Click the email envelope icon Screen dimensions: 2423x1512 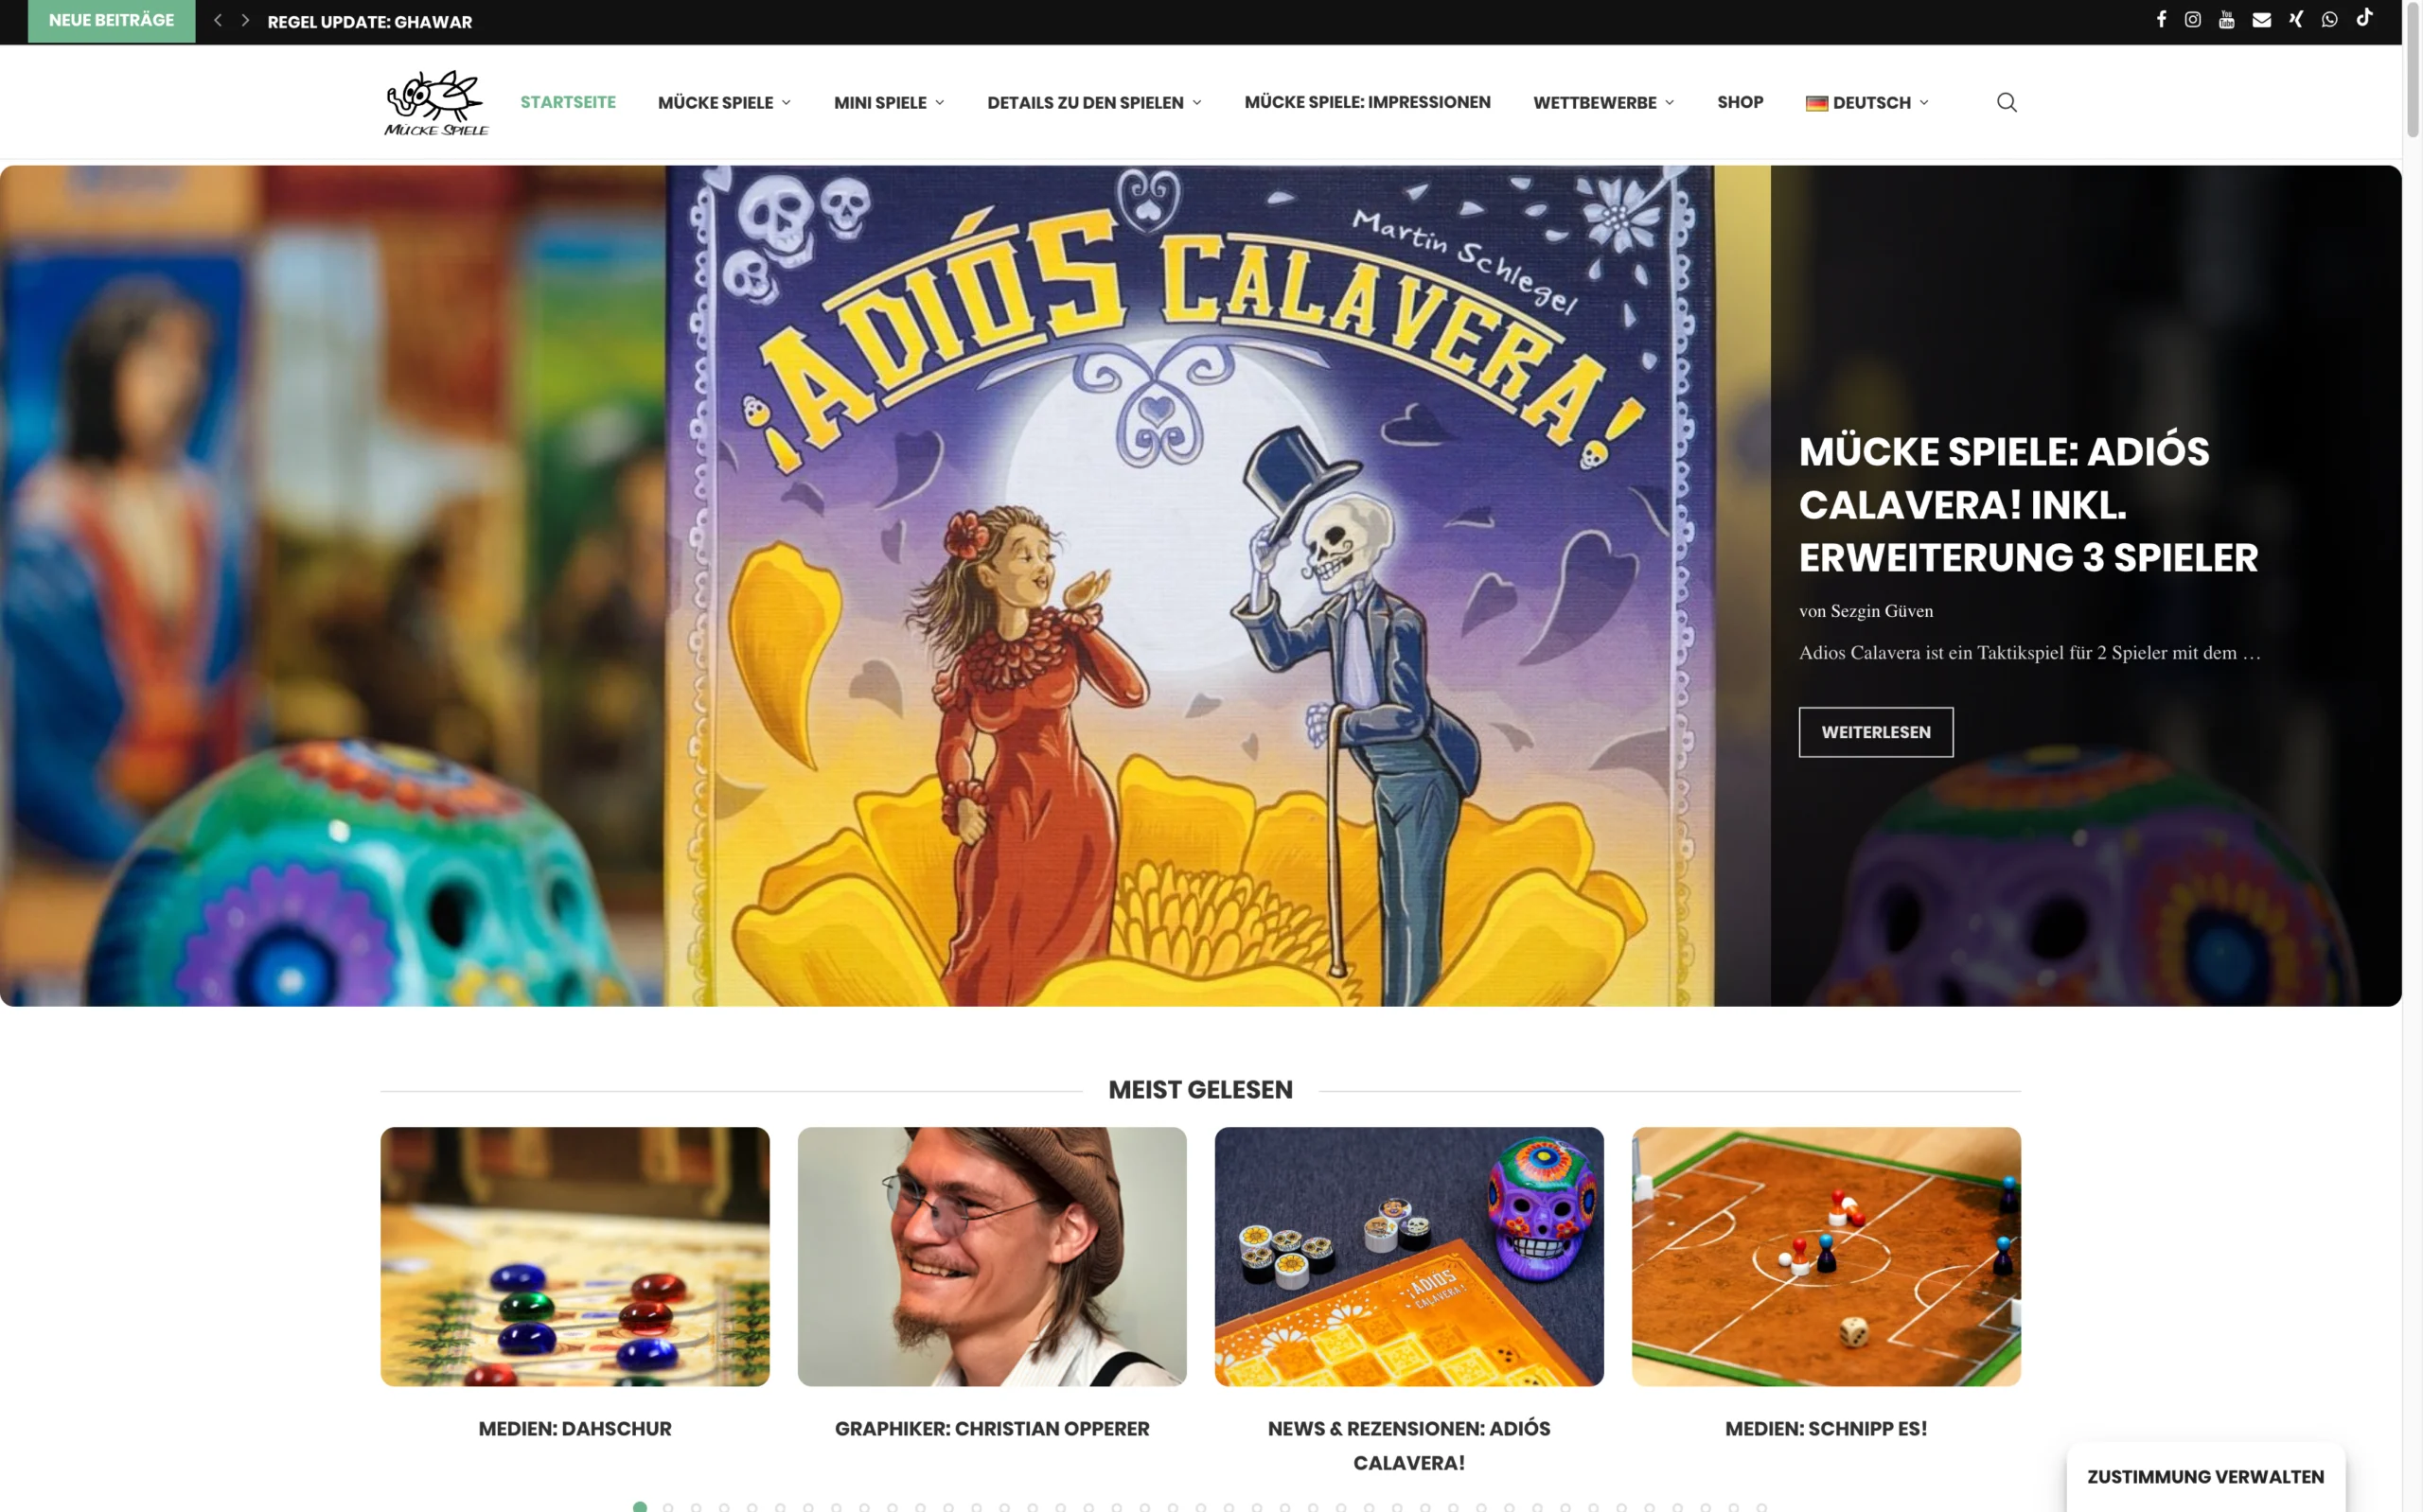click(x=2261, y=20)
